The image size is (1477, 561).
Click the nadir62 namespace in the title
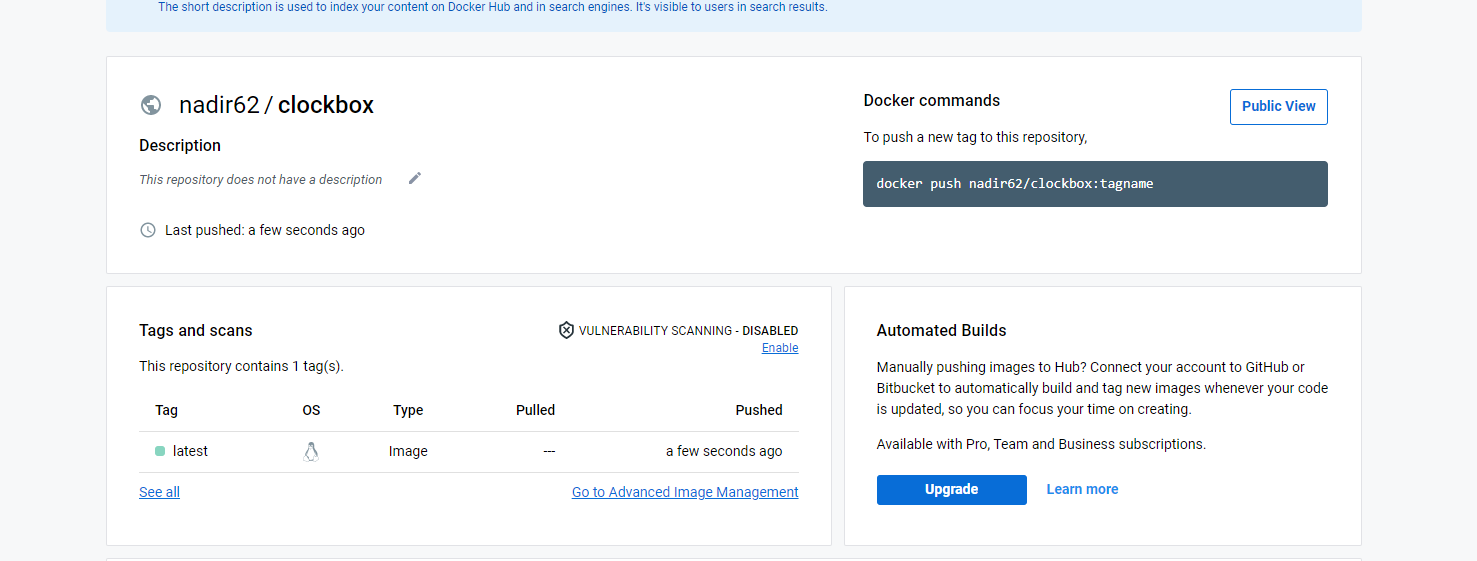click(219, 105)
